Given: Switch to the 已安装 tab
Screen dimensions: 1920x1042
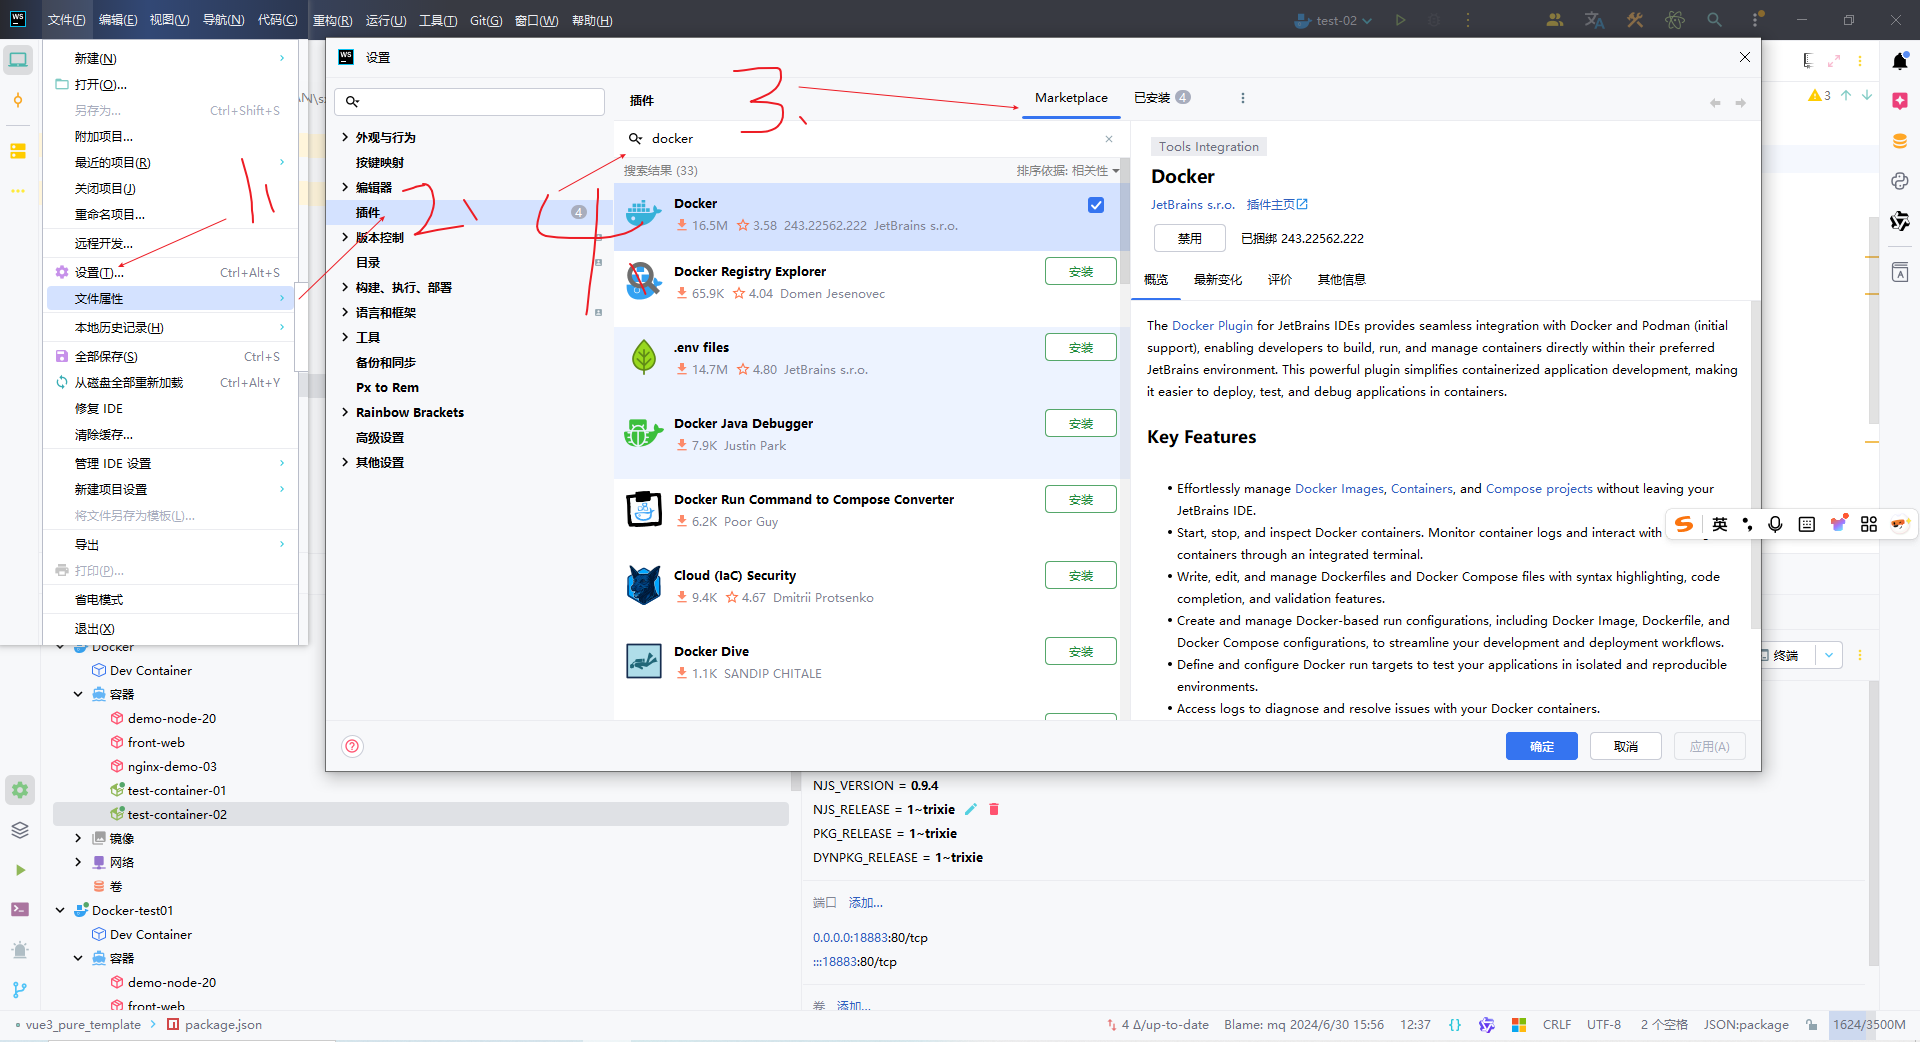Looking at the screenshot, I should (1162, 98).
